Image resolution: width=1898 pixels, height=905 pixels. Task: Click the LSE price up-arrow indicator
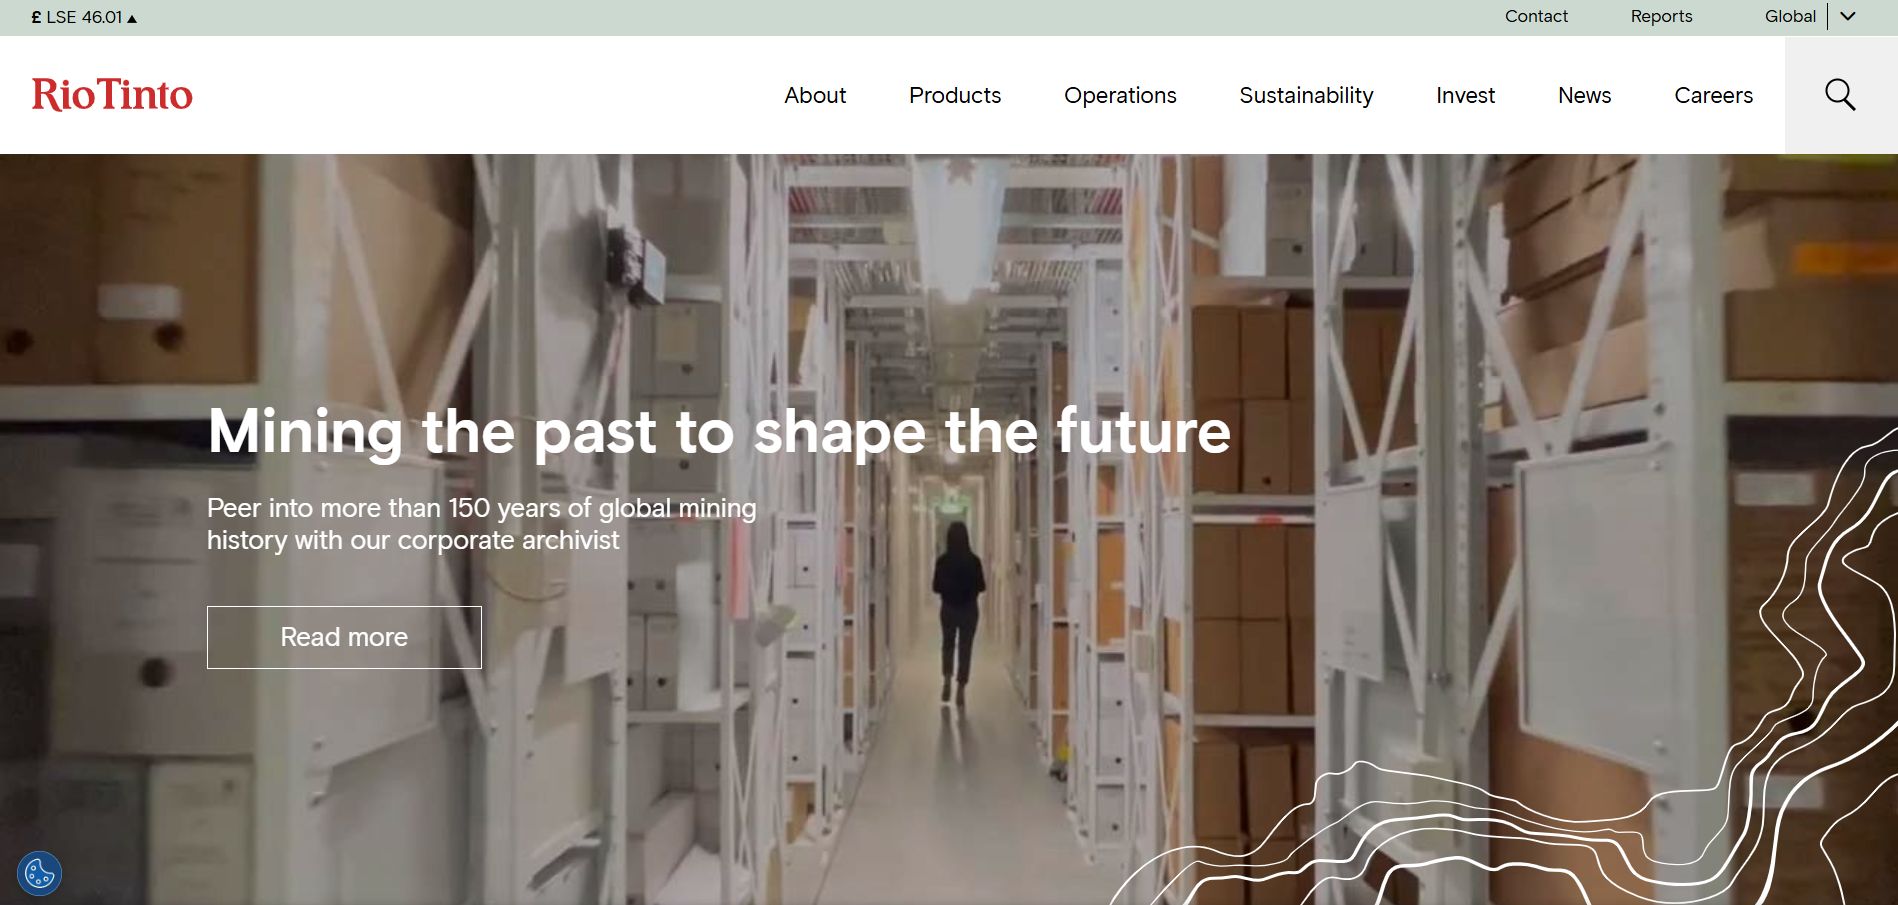(x=132, y=18)
